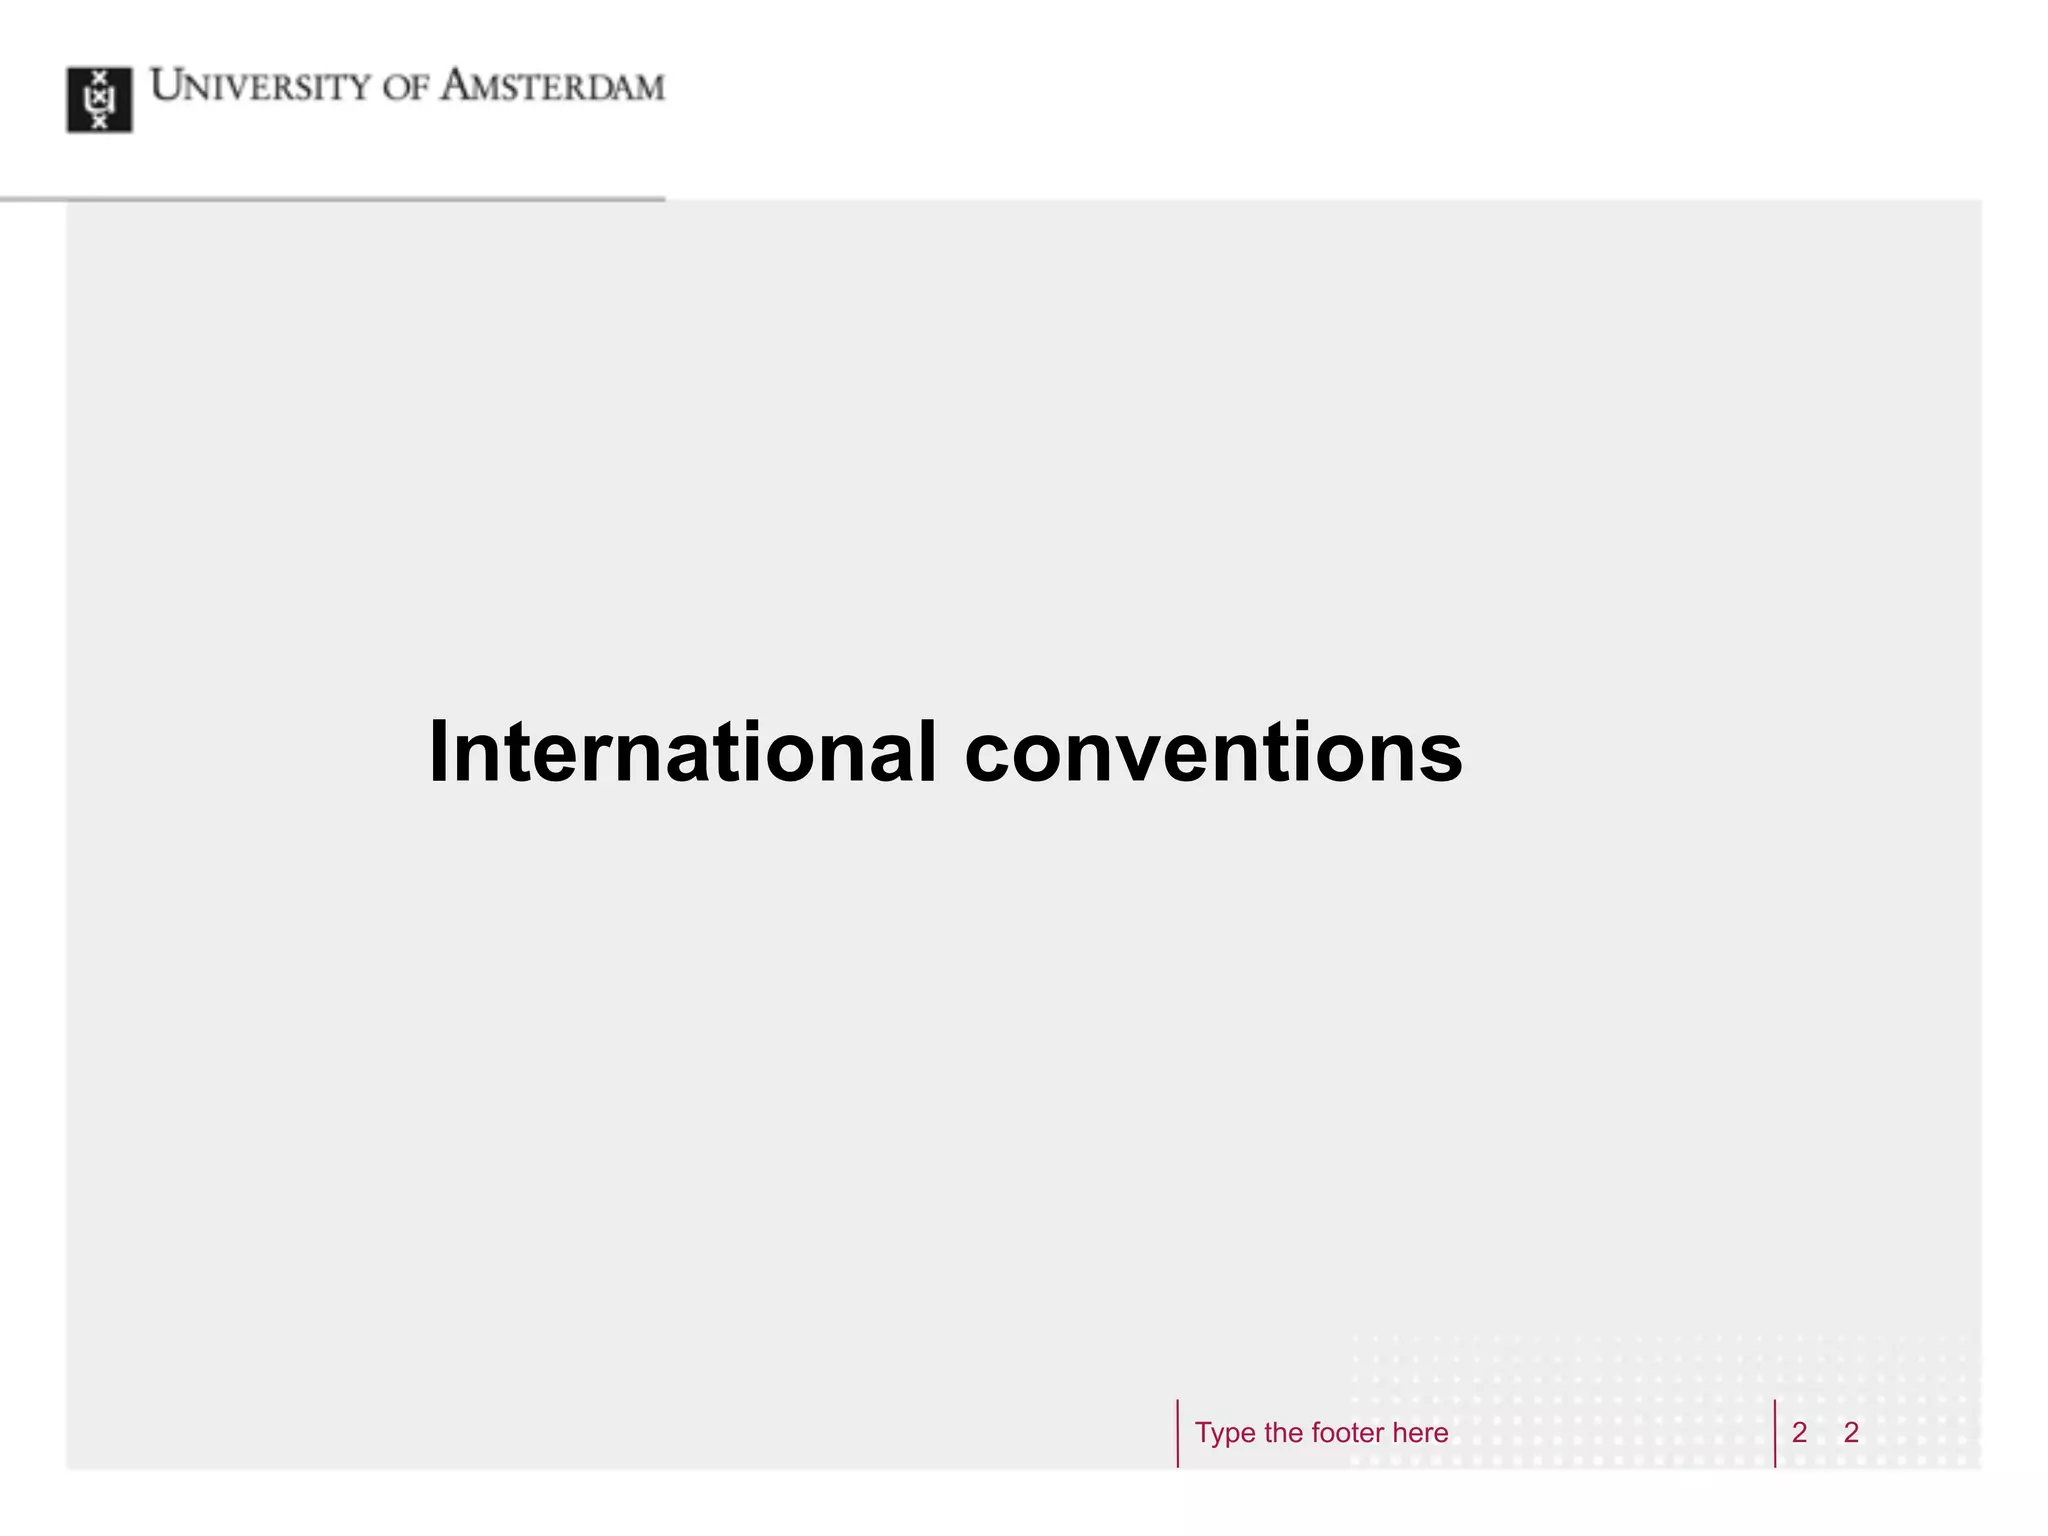Click the word 'footer' in the footer placeholder
Image resolution: width=2048 pixels, height=1536 pixels.
pos(1347,1433)
